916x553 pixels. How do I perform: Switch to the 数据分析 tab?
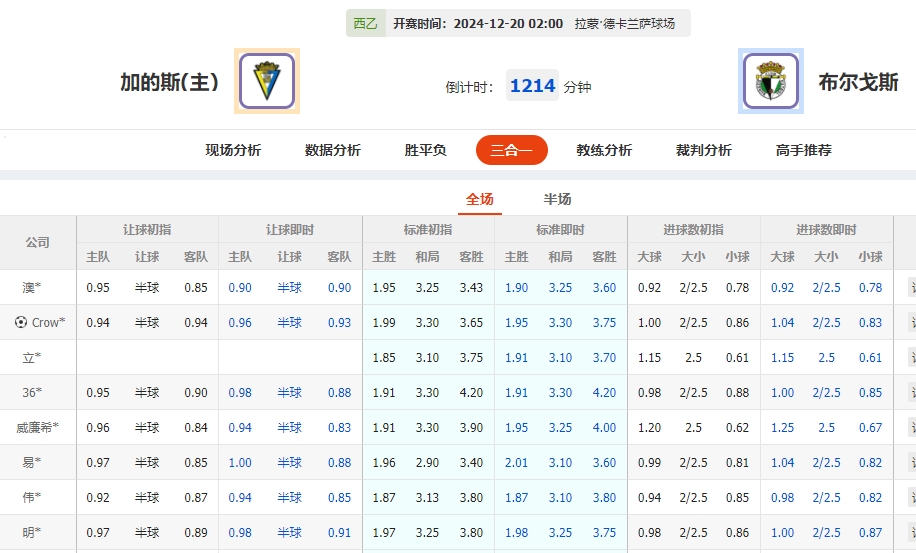tap(333, 150)
